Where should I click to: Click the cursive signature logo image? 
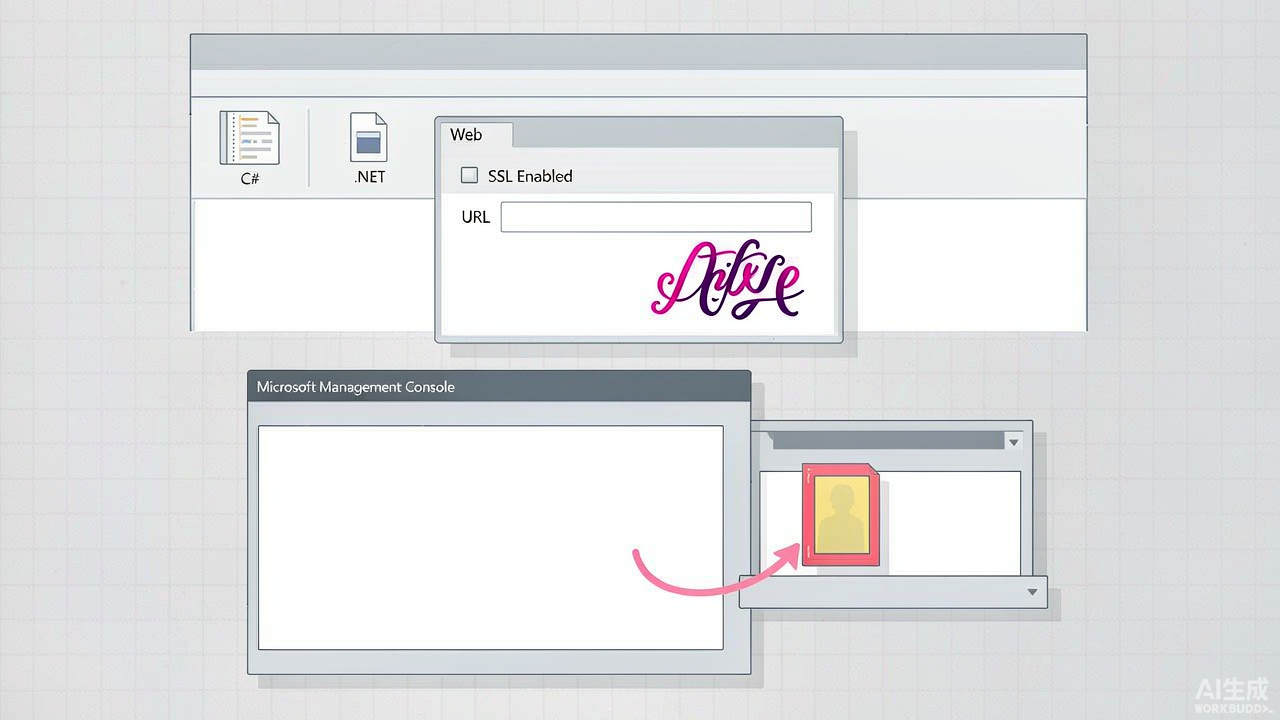(727, 279)
